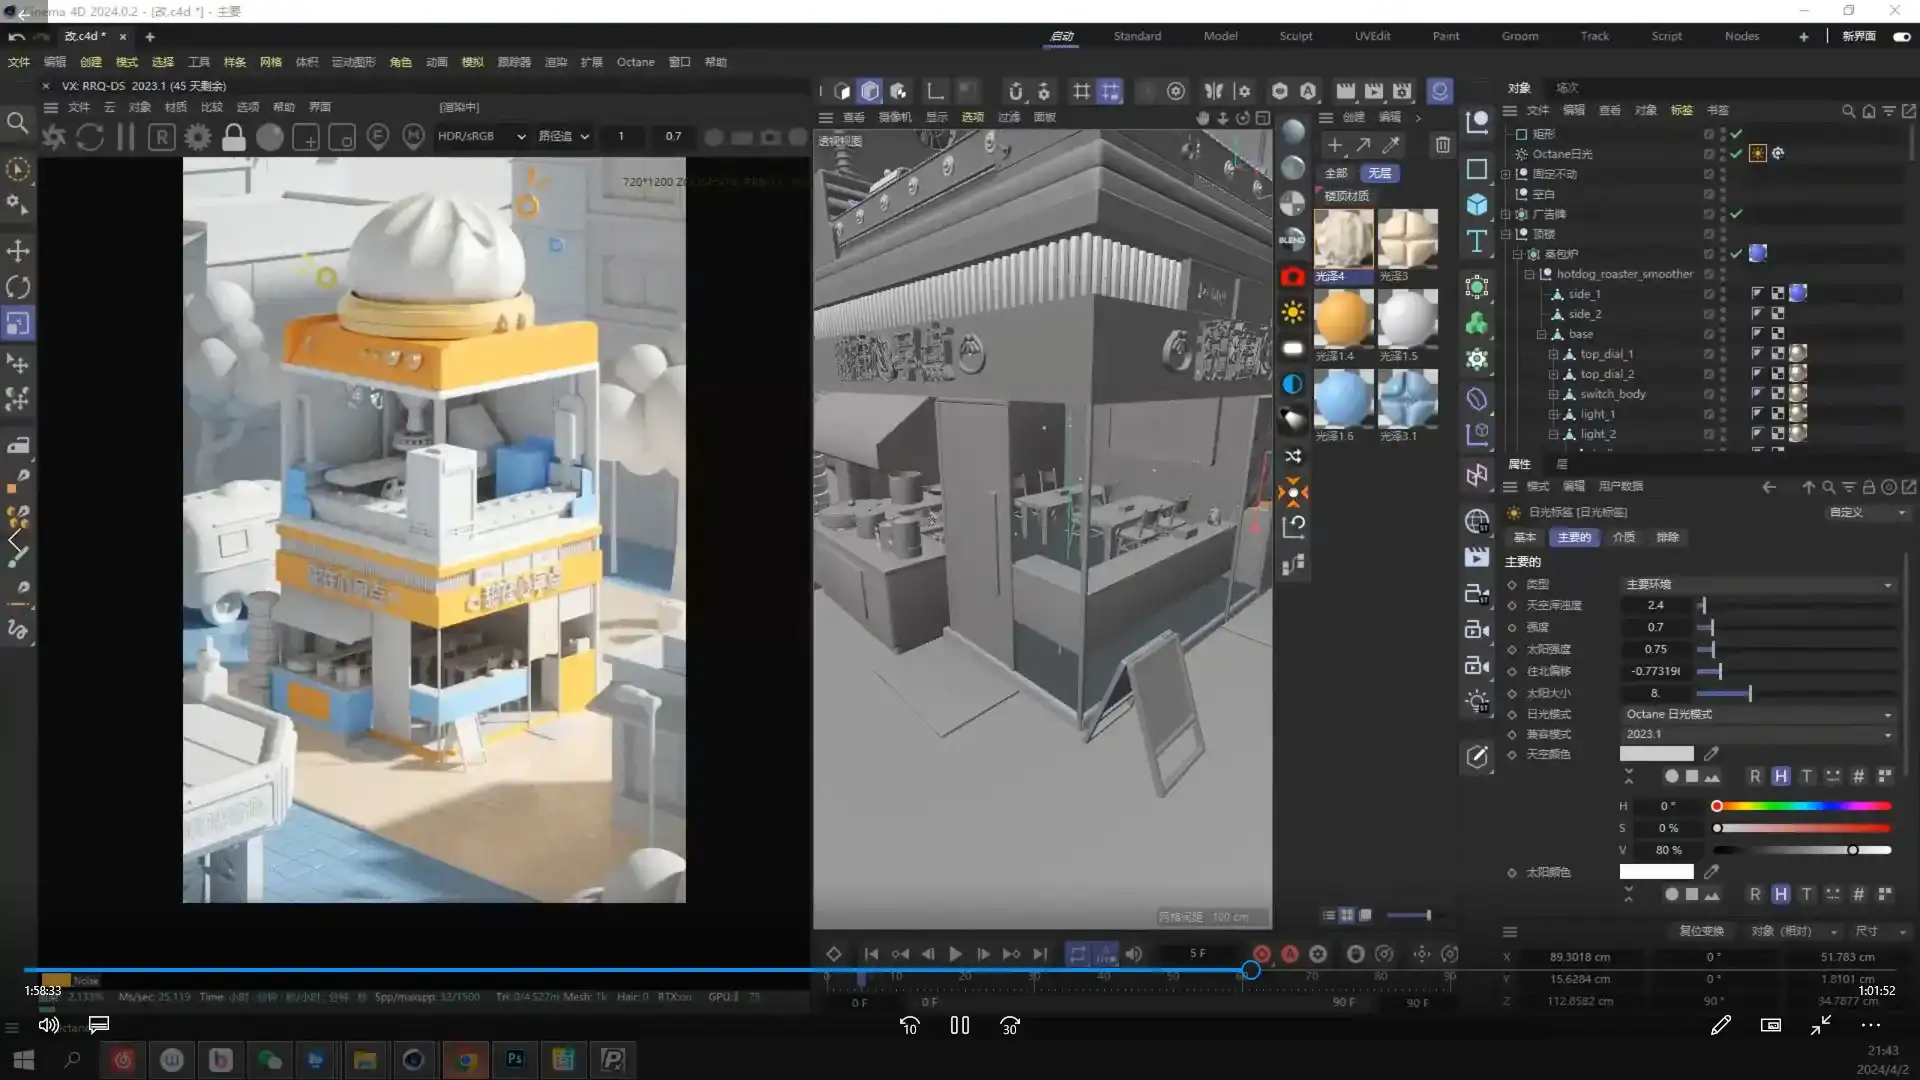Toggle the layer square of side_1
The height and width of the screenshot is (1080, 1920).
(x=1708, y=294)
